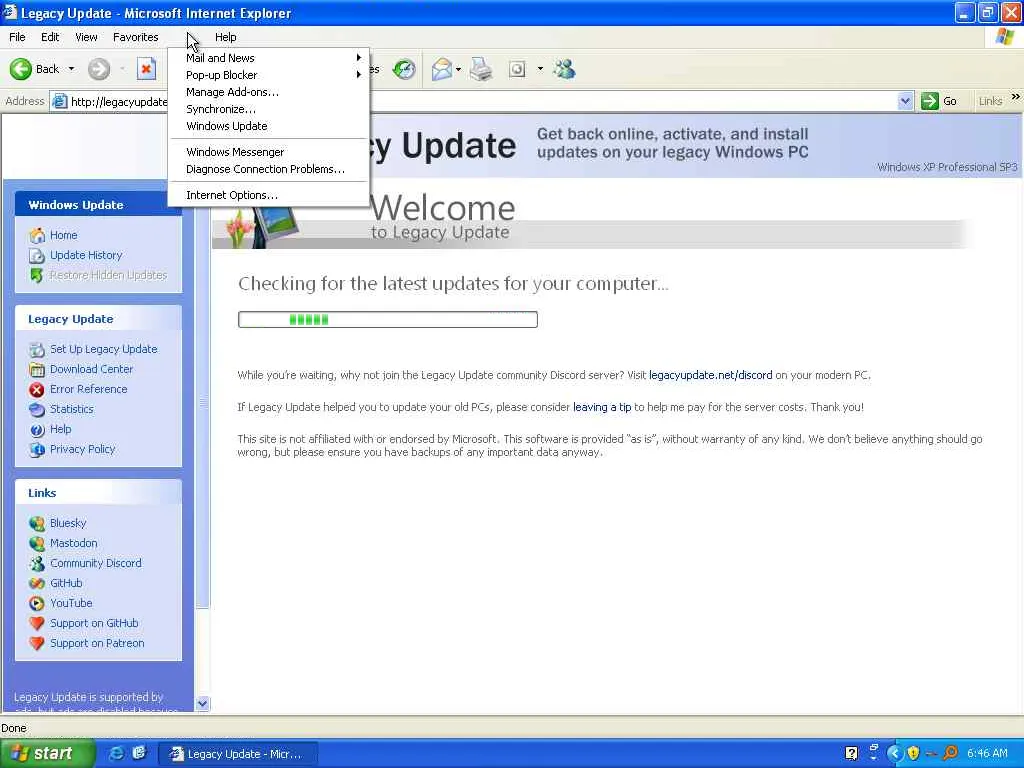1024x768 pixels.
Task: Open the Back button history dropdown arrow
Action: (71, 69)
